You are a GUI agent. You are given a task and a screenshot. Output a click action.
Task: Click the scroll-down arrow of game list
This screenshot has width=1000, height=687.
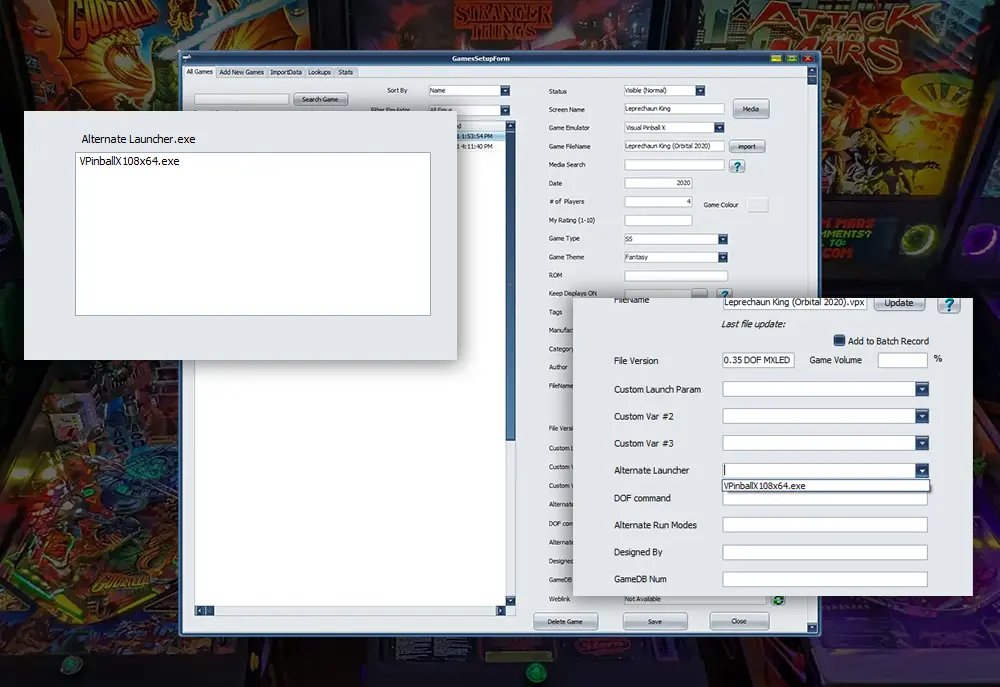point(510,600)
